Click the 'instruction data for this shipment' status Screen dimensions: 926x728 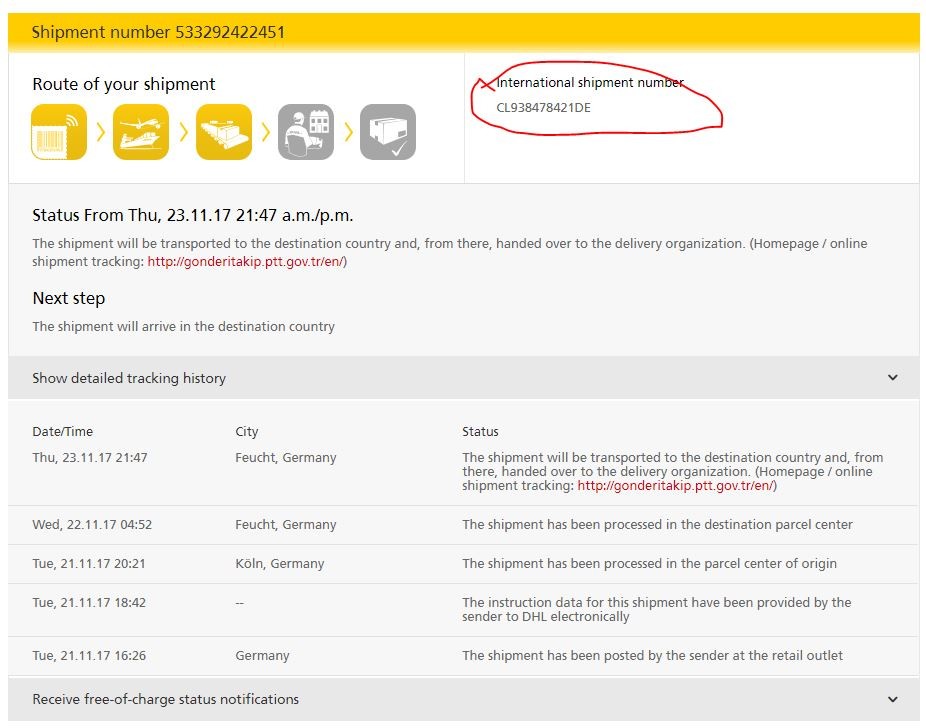657,609
